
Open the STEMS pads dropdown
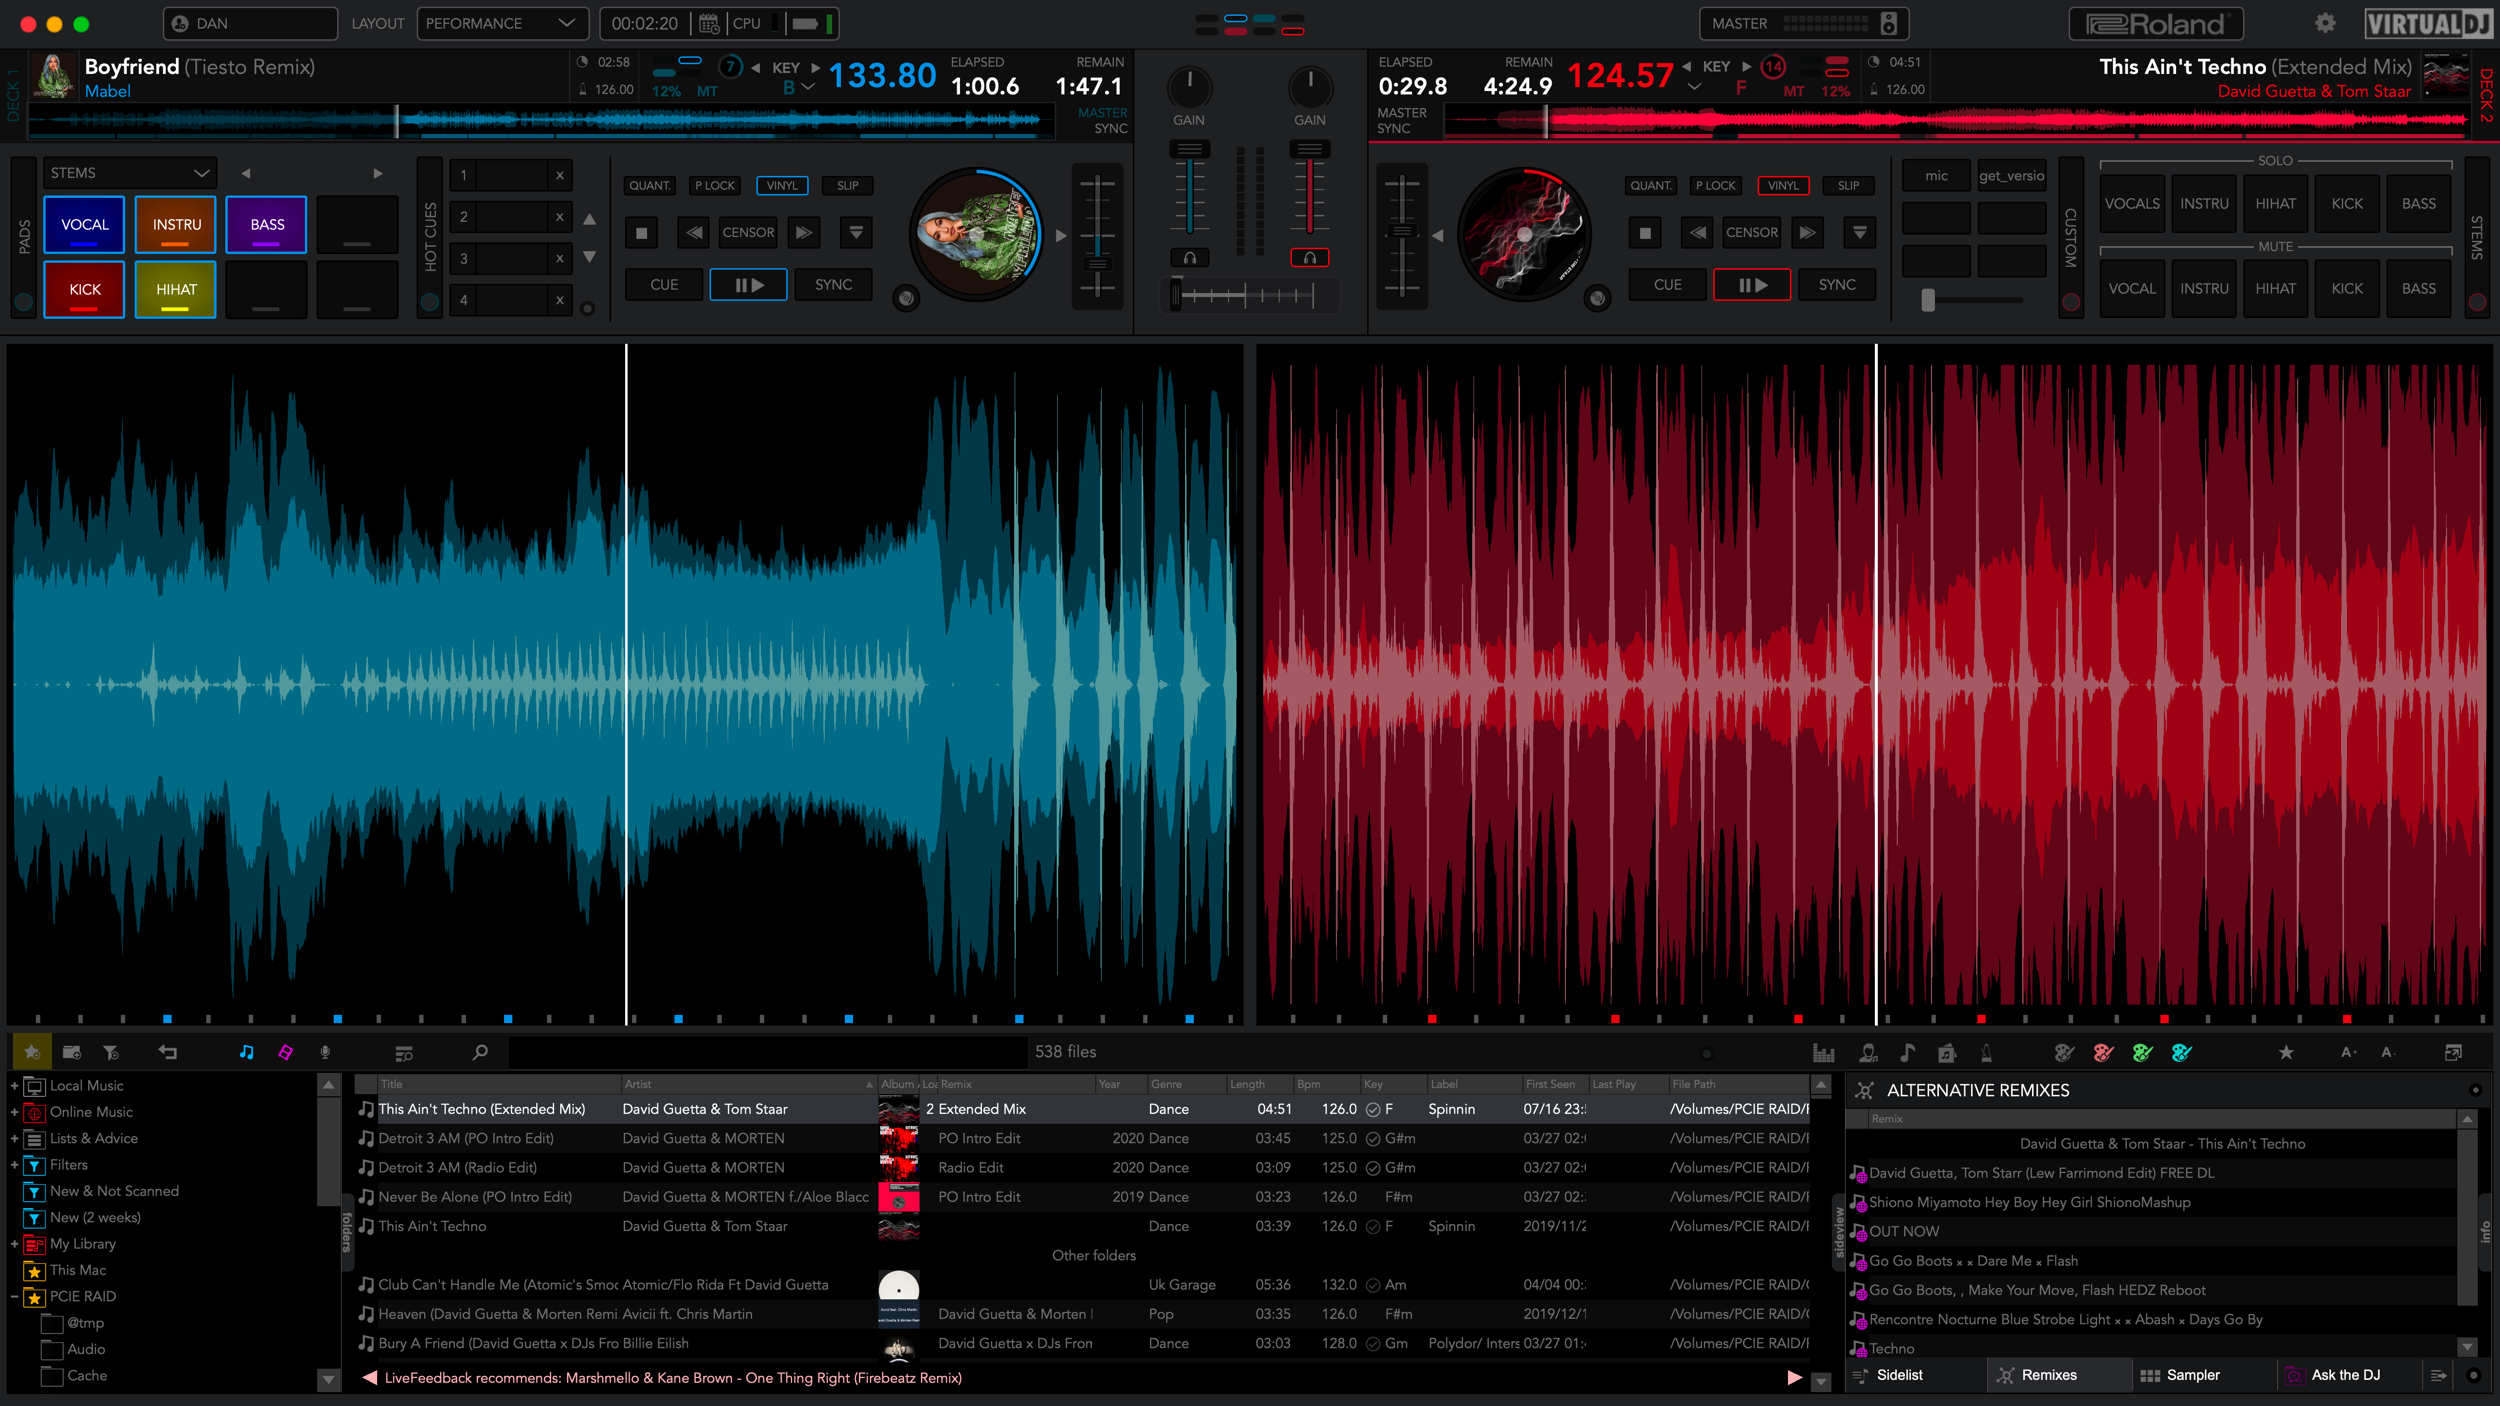(129, 173)
